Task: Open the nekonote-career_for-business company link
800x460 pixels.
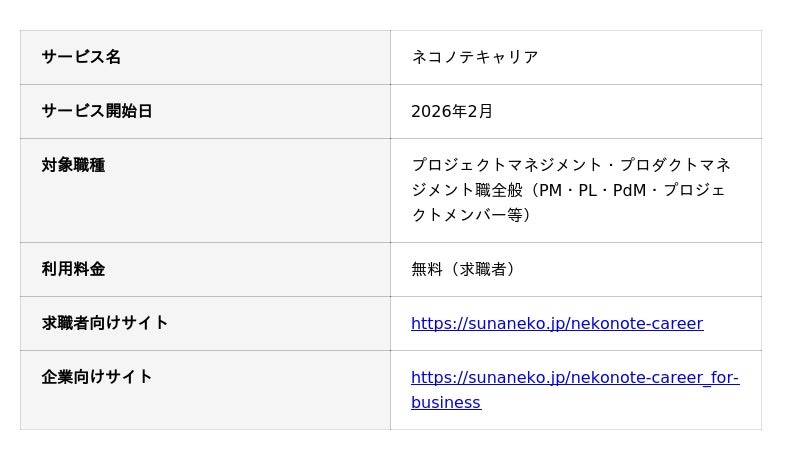Action: click(574, 378)
